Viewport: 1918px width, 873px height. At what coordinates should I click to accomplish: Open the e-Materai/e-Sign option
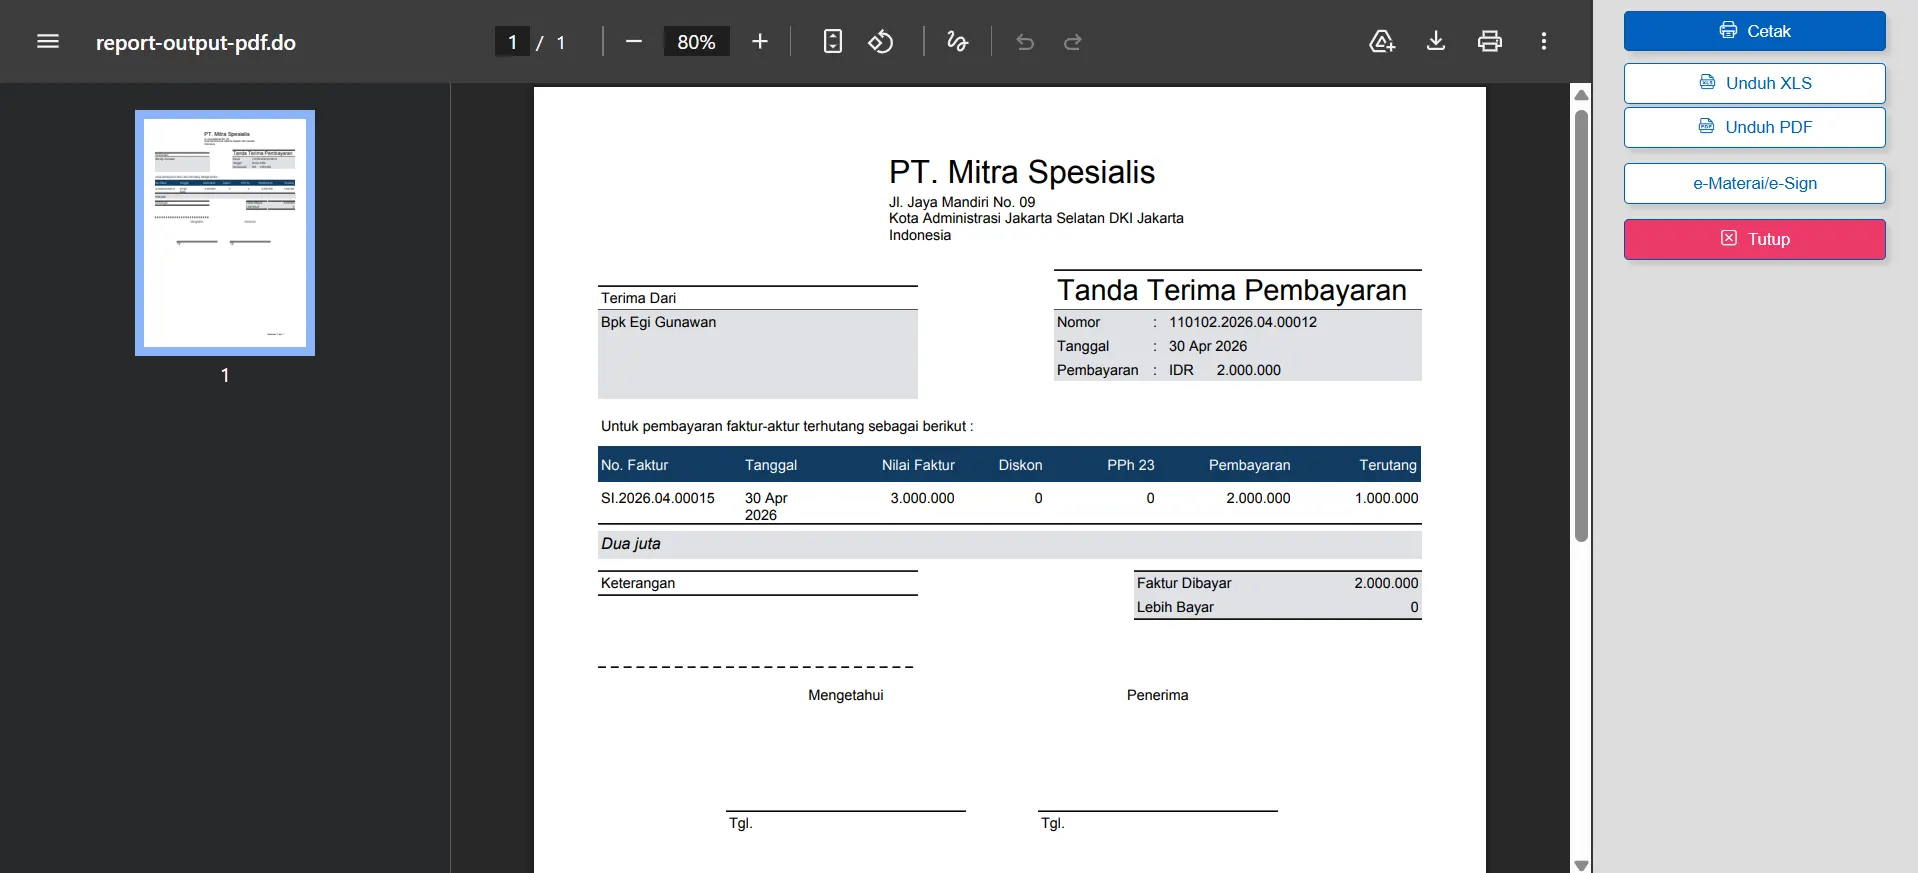(1755, 183)
